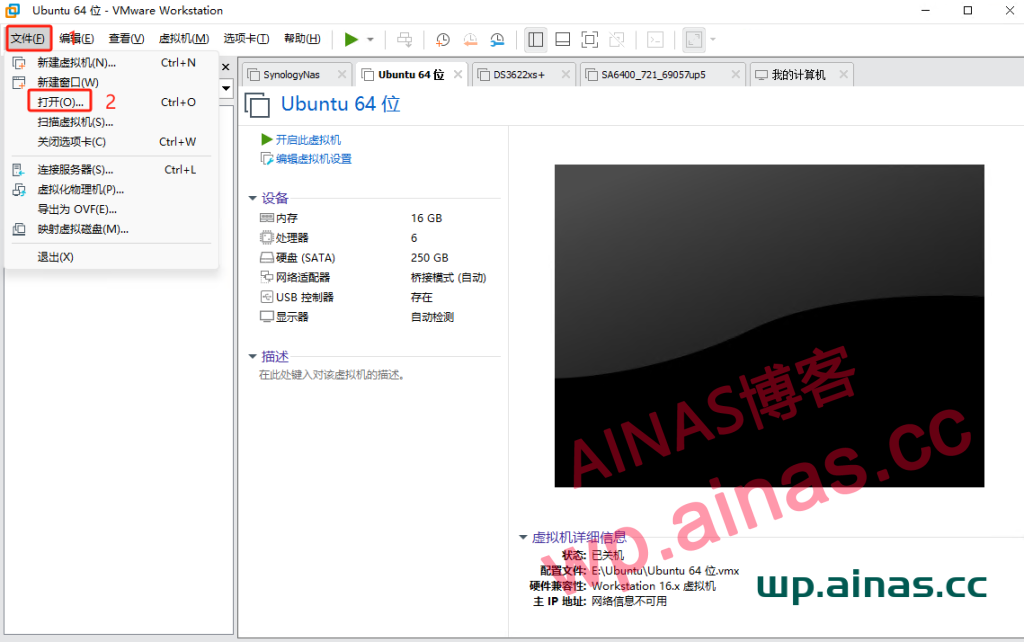Image resolution: width=1024 pixels, height=642 pixels.
Task: Collapse the 设备 section
Action: 253,198
